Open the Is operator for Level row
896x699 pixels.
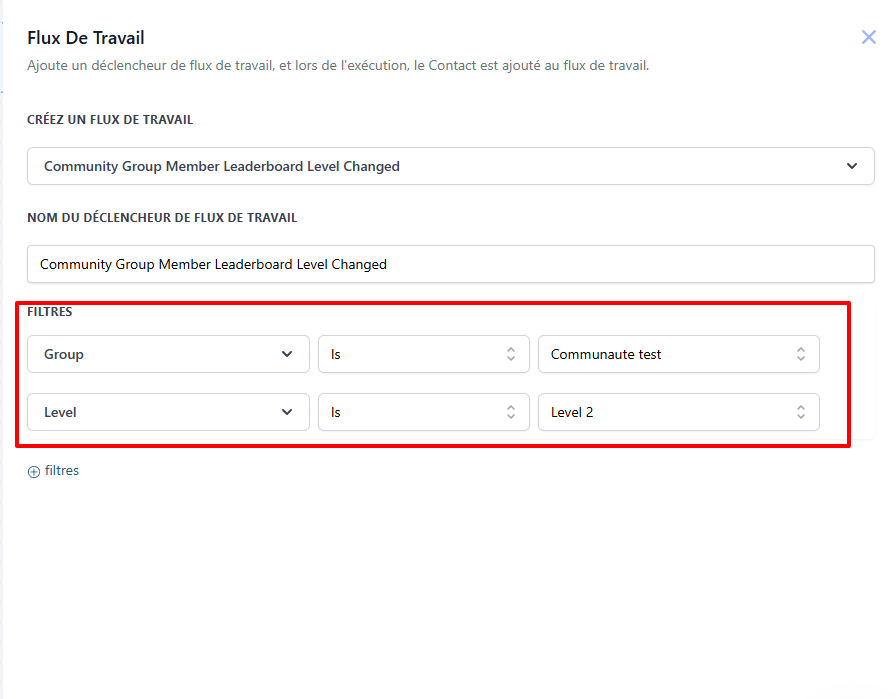pos(424,412)
